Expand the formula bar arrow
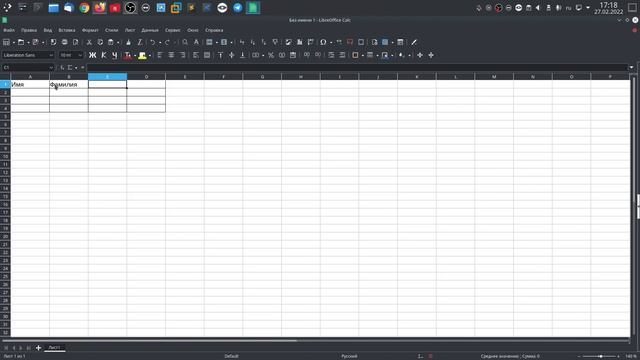The image size is (640, 360). (631, 67)
